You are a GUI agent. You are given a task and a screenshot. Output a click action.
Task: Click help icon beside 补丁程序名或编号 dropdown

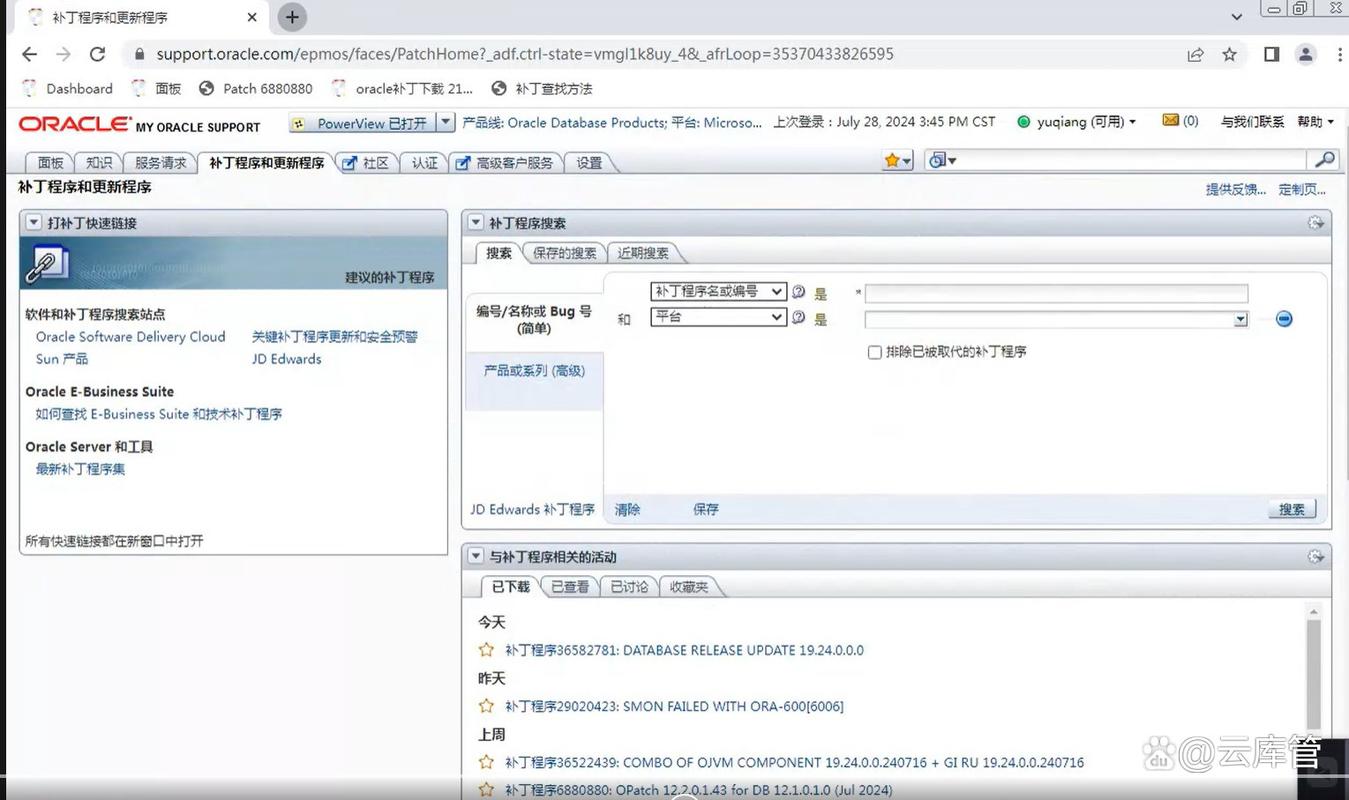coord(798,292)
